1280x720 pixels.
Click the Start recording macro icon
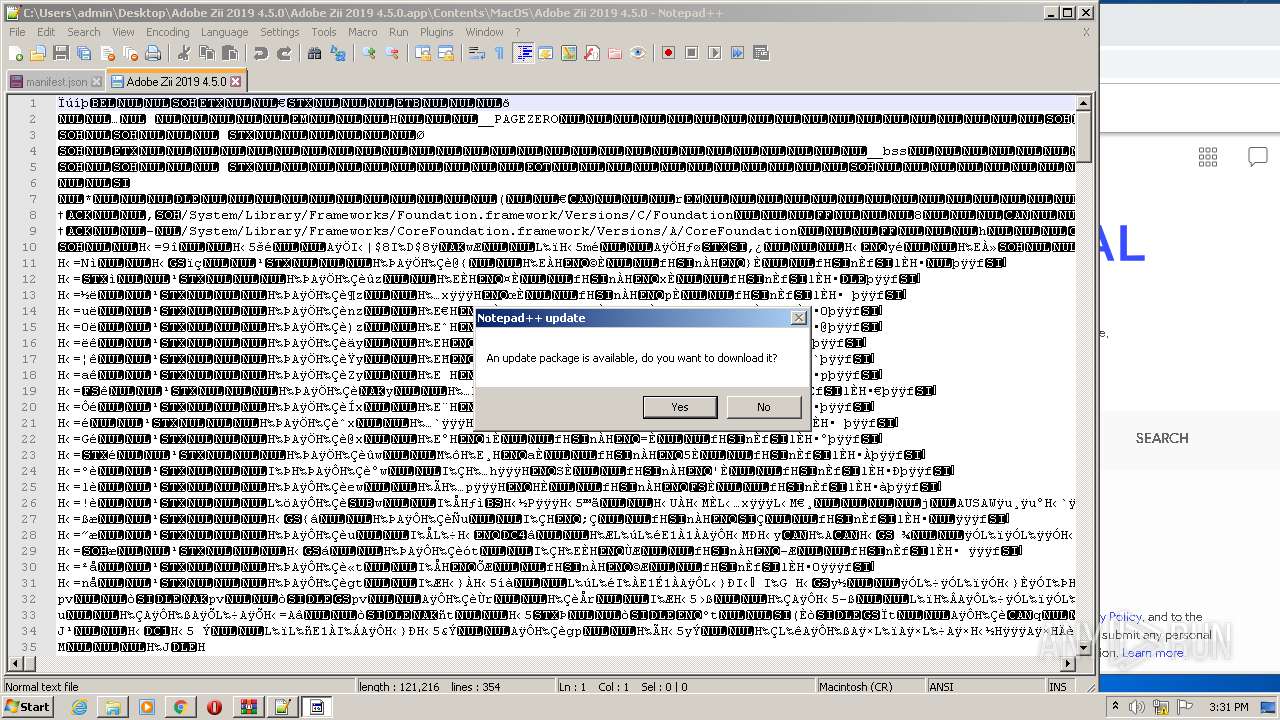click(x=668, y=53)
